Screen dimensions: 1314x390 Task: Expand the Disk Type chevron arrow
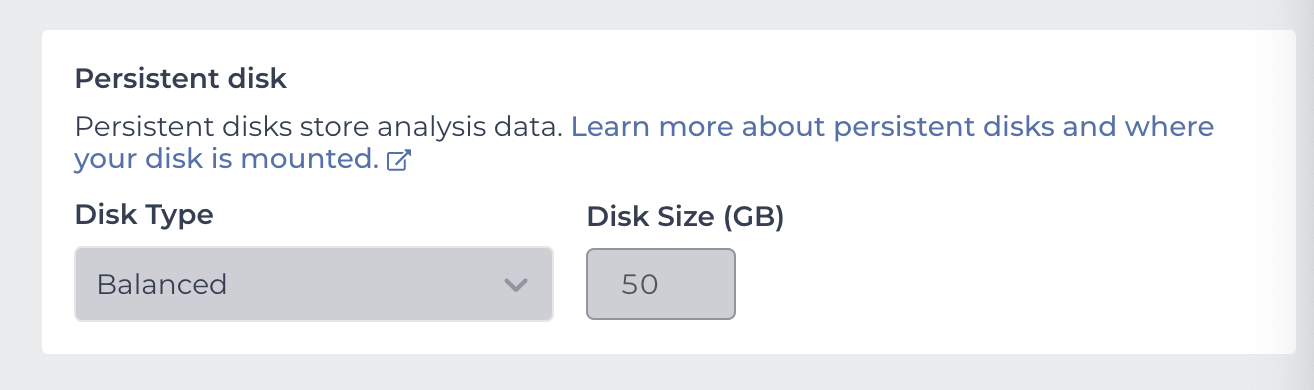pos(515,285)
